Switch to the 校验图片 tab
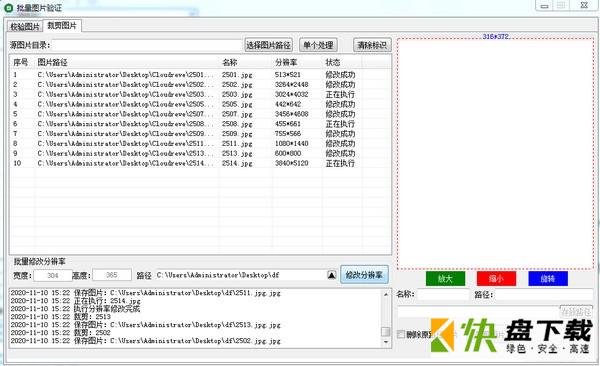Screen dimensions: 600x366 coord(25,26)
